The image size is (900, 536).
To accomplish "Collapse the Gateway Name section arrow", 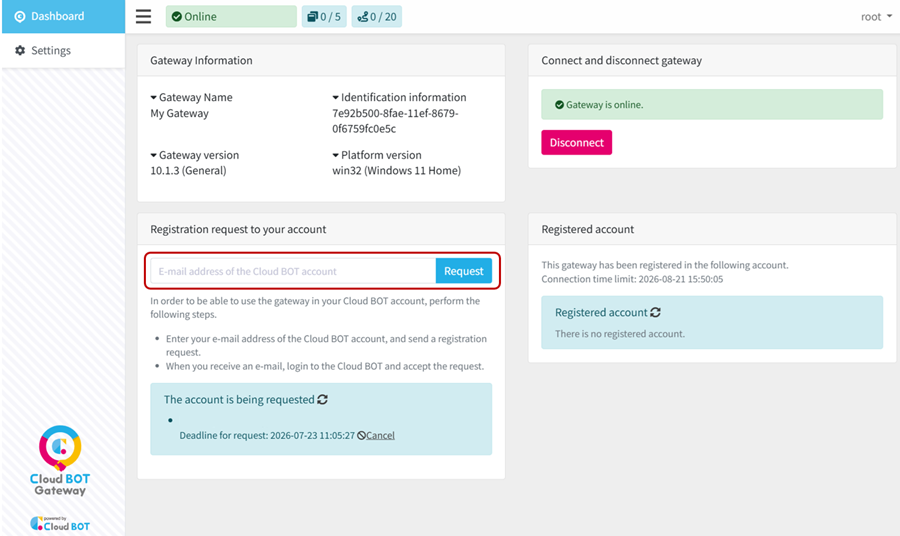I will pyautogui.click(x=153, y=98).
